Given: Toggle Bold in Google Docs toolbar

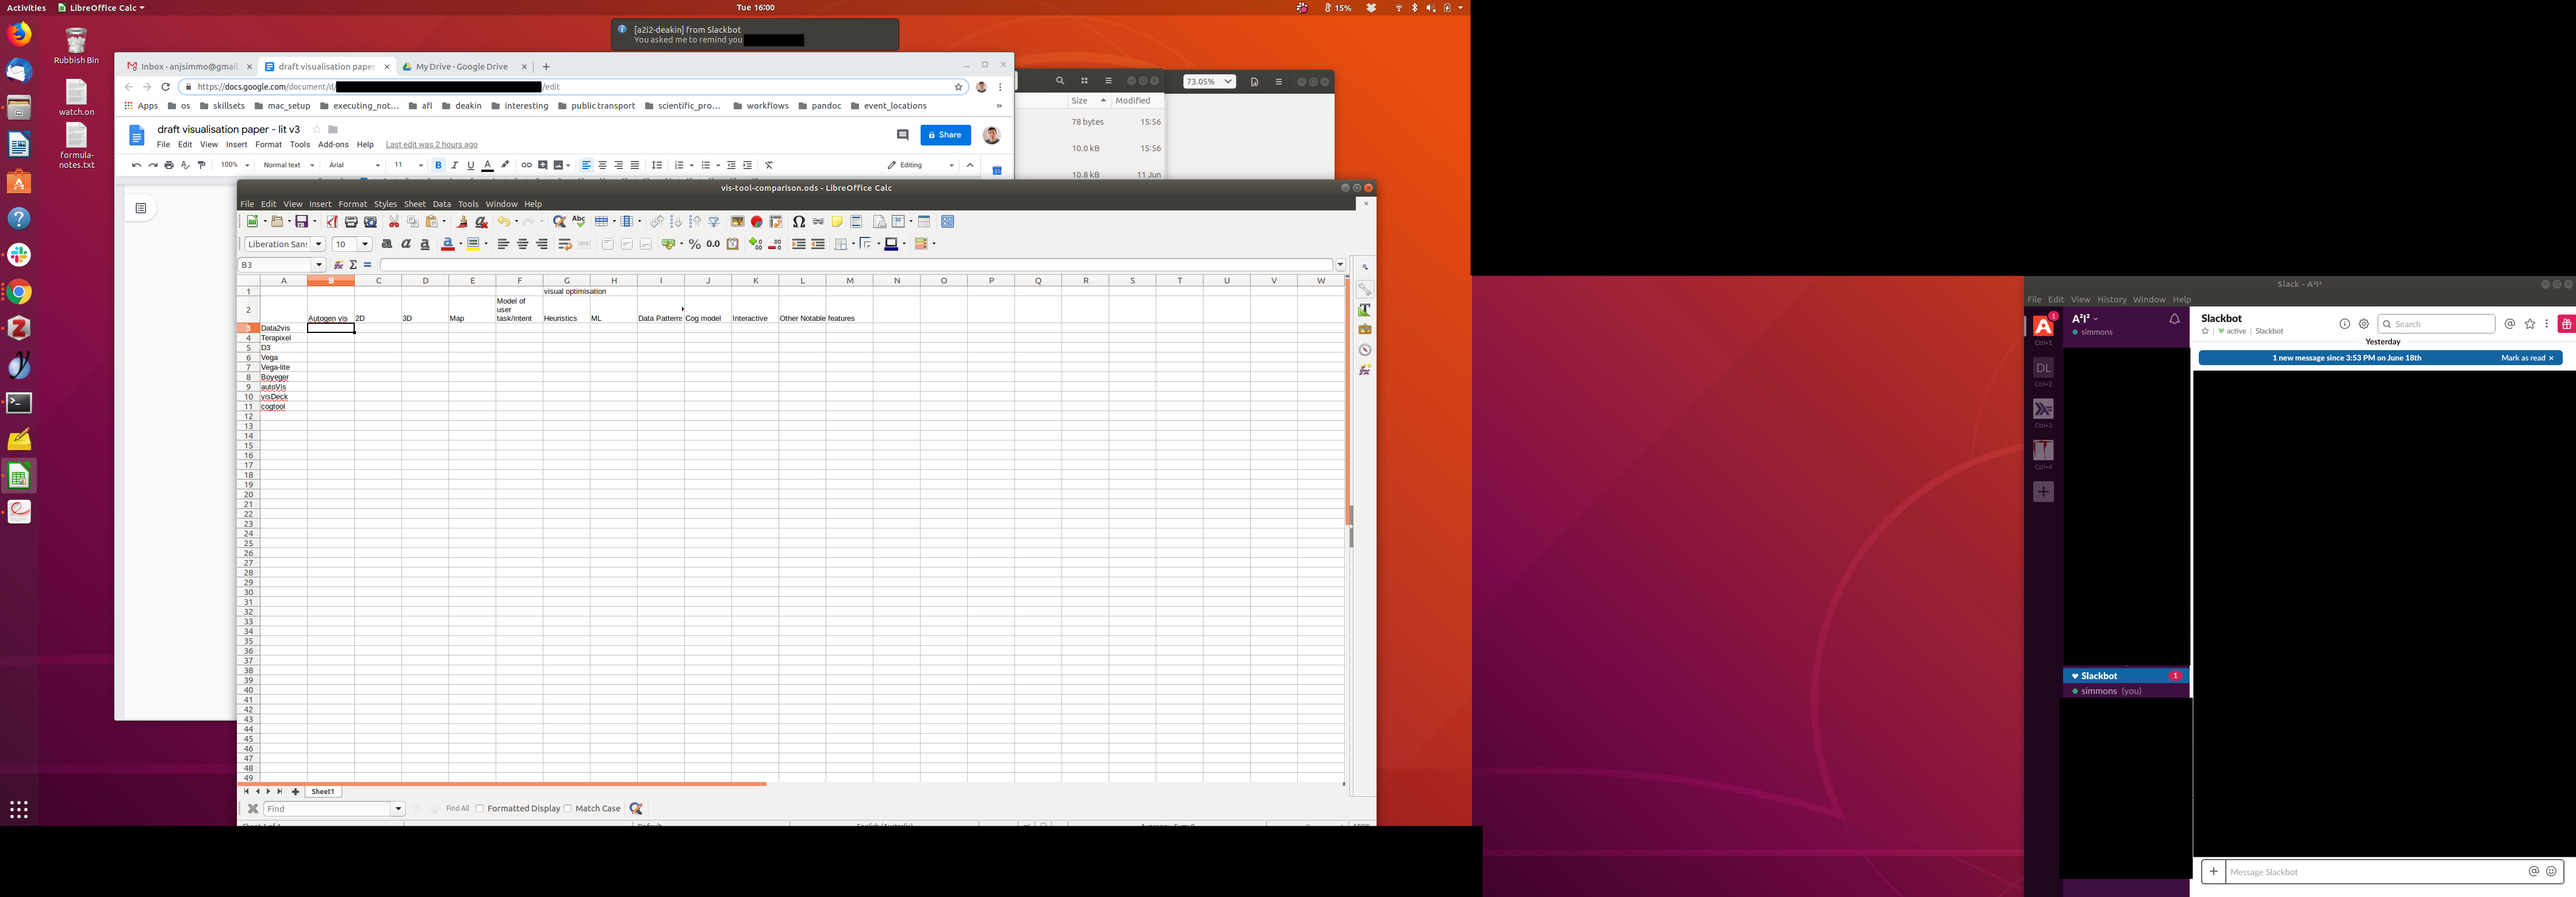Looking at the screenshot, I should [x=438, y=165].
